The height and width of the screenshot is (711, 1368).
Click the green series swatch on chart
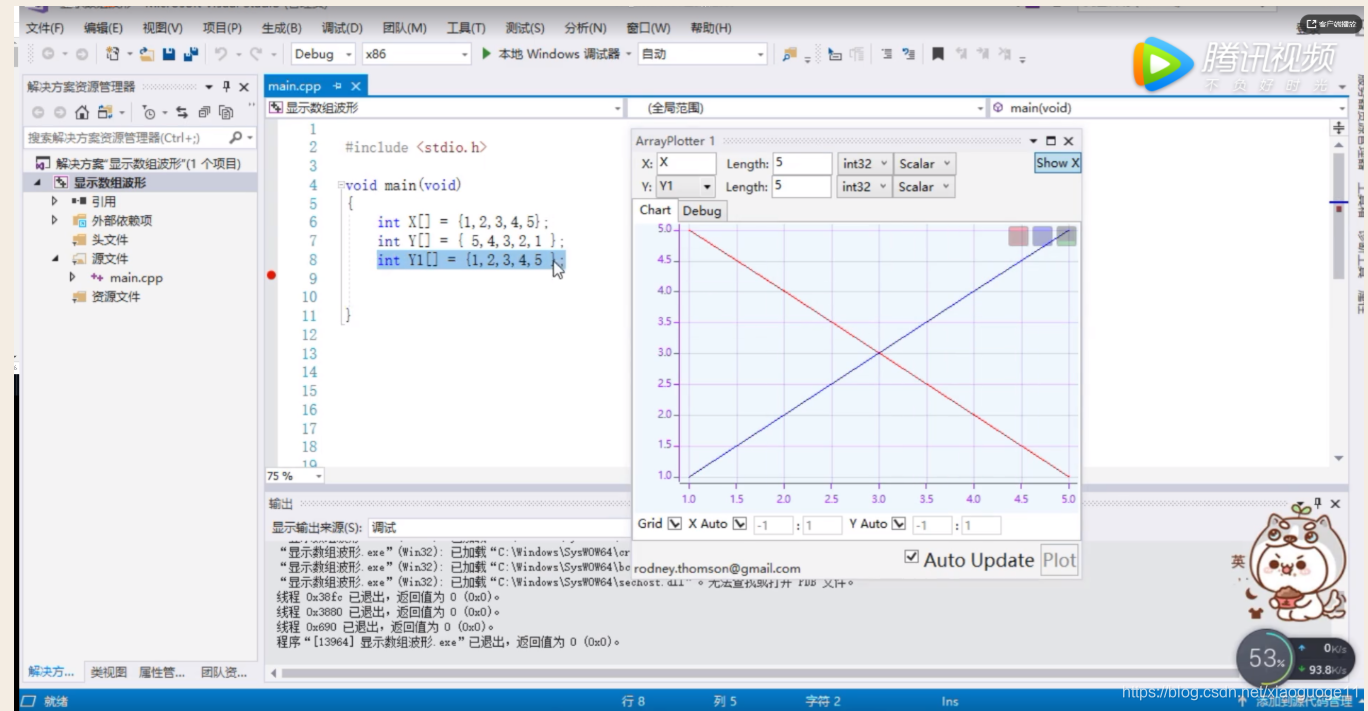[x=1066, y=236]
